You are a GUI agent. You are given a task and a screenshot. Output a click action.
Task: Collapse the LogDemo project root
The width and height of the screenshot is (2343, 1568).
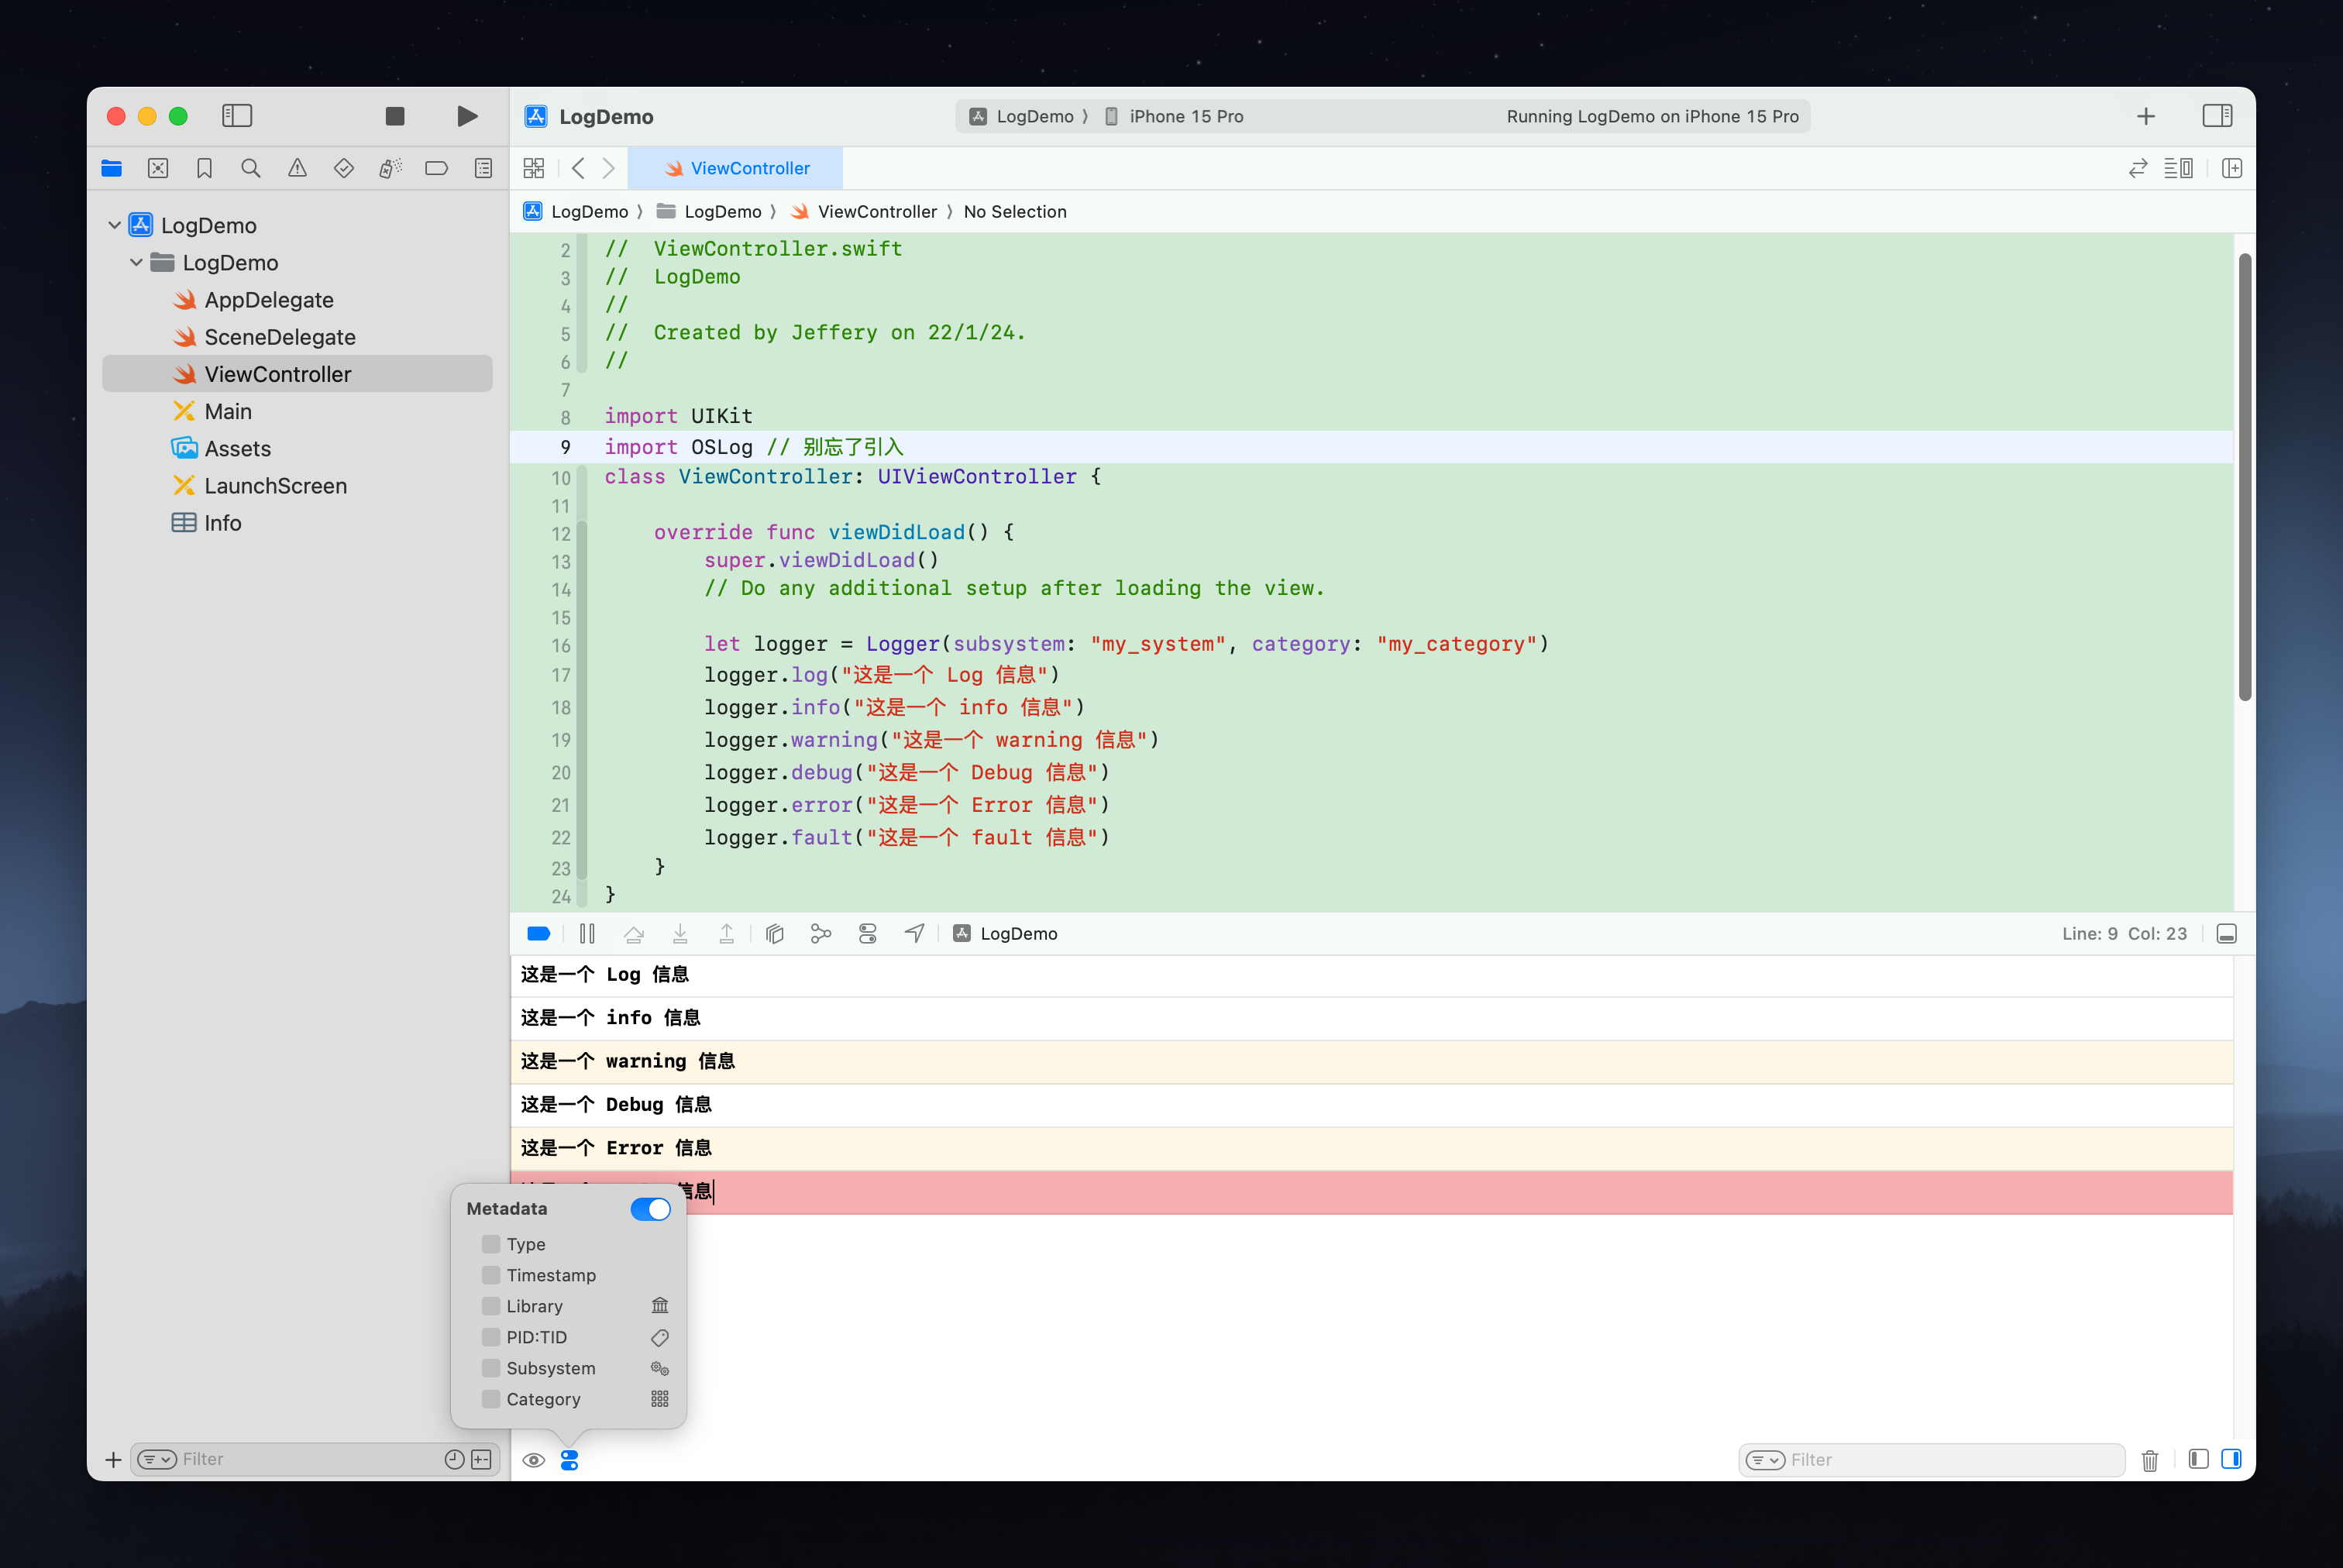pos(114,225)
